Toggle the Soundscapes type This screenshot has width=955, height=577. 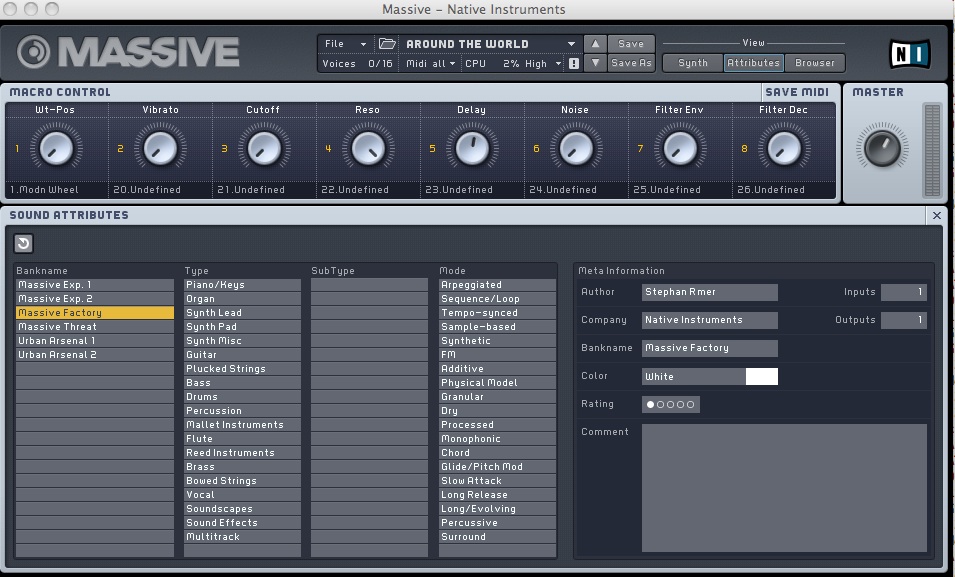point(242,509)
